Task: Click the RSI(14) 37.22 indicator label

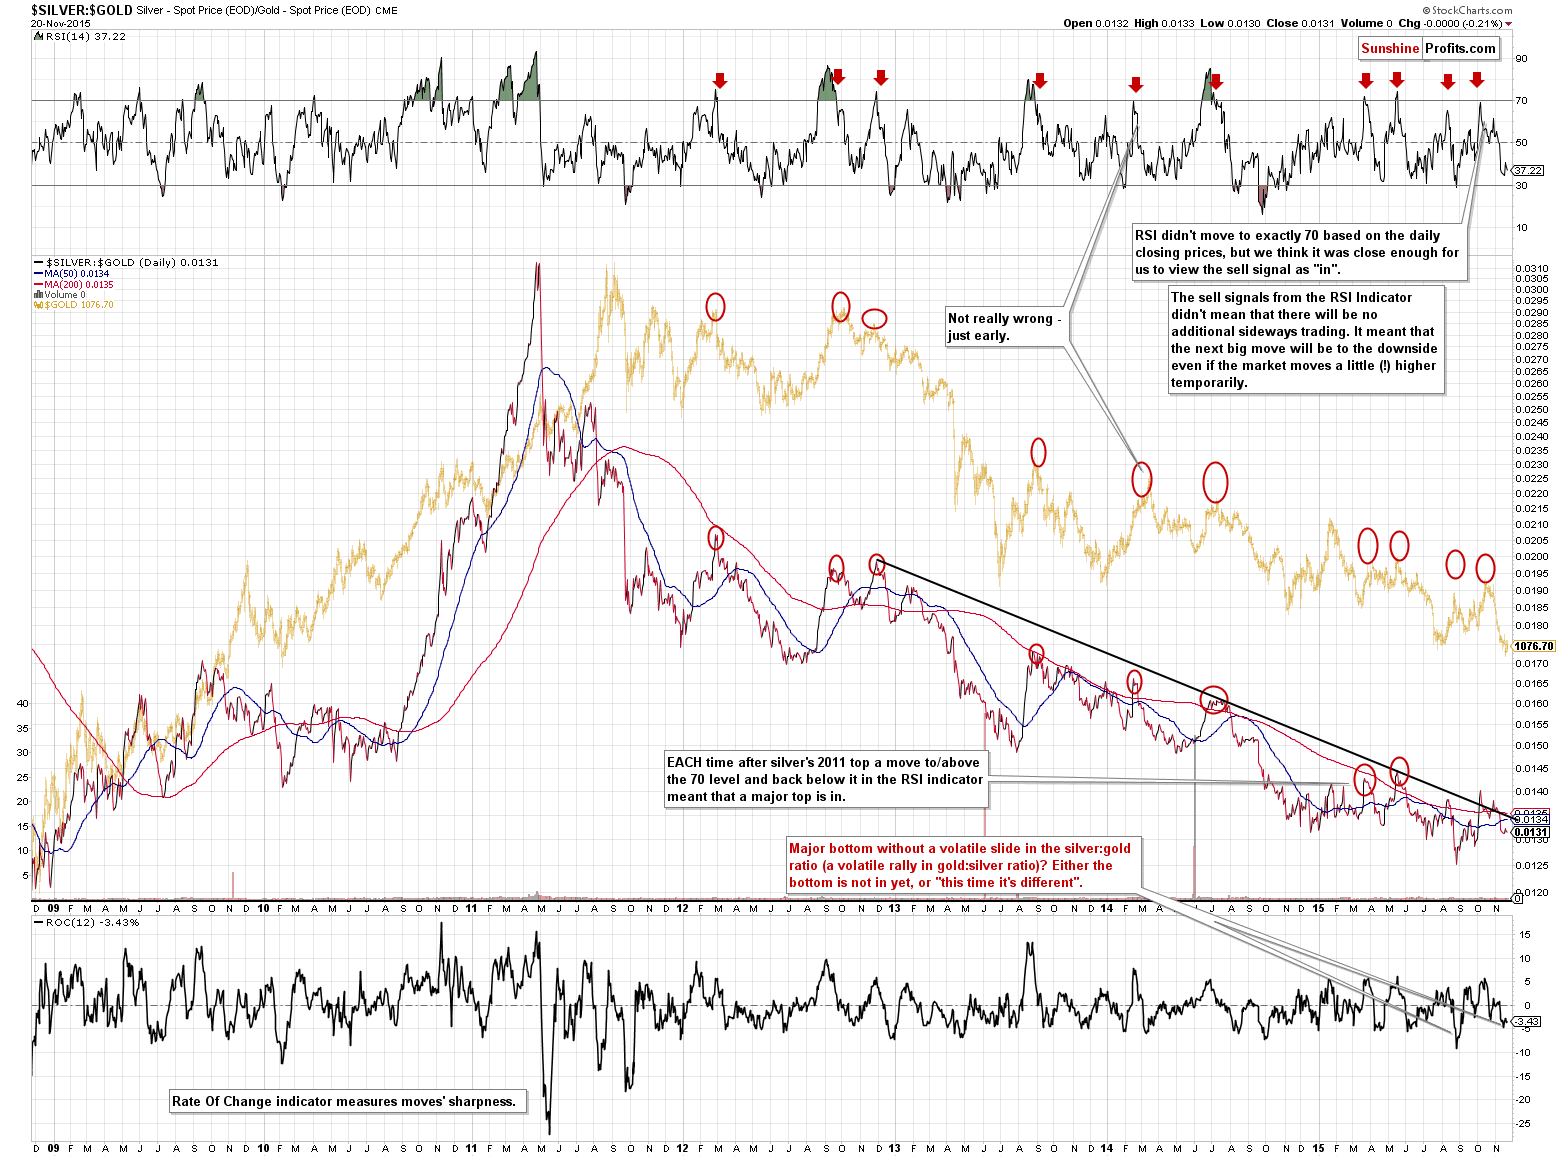Action: (x=85, y=36)
